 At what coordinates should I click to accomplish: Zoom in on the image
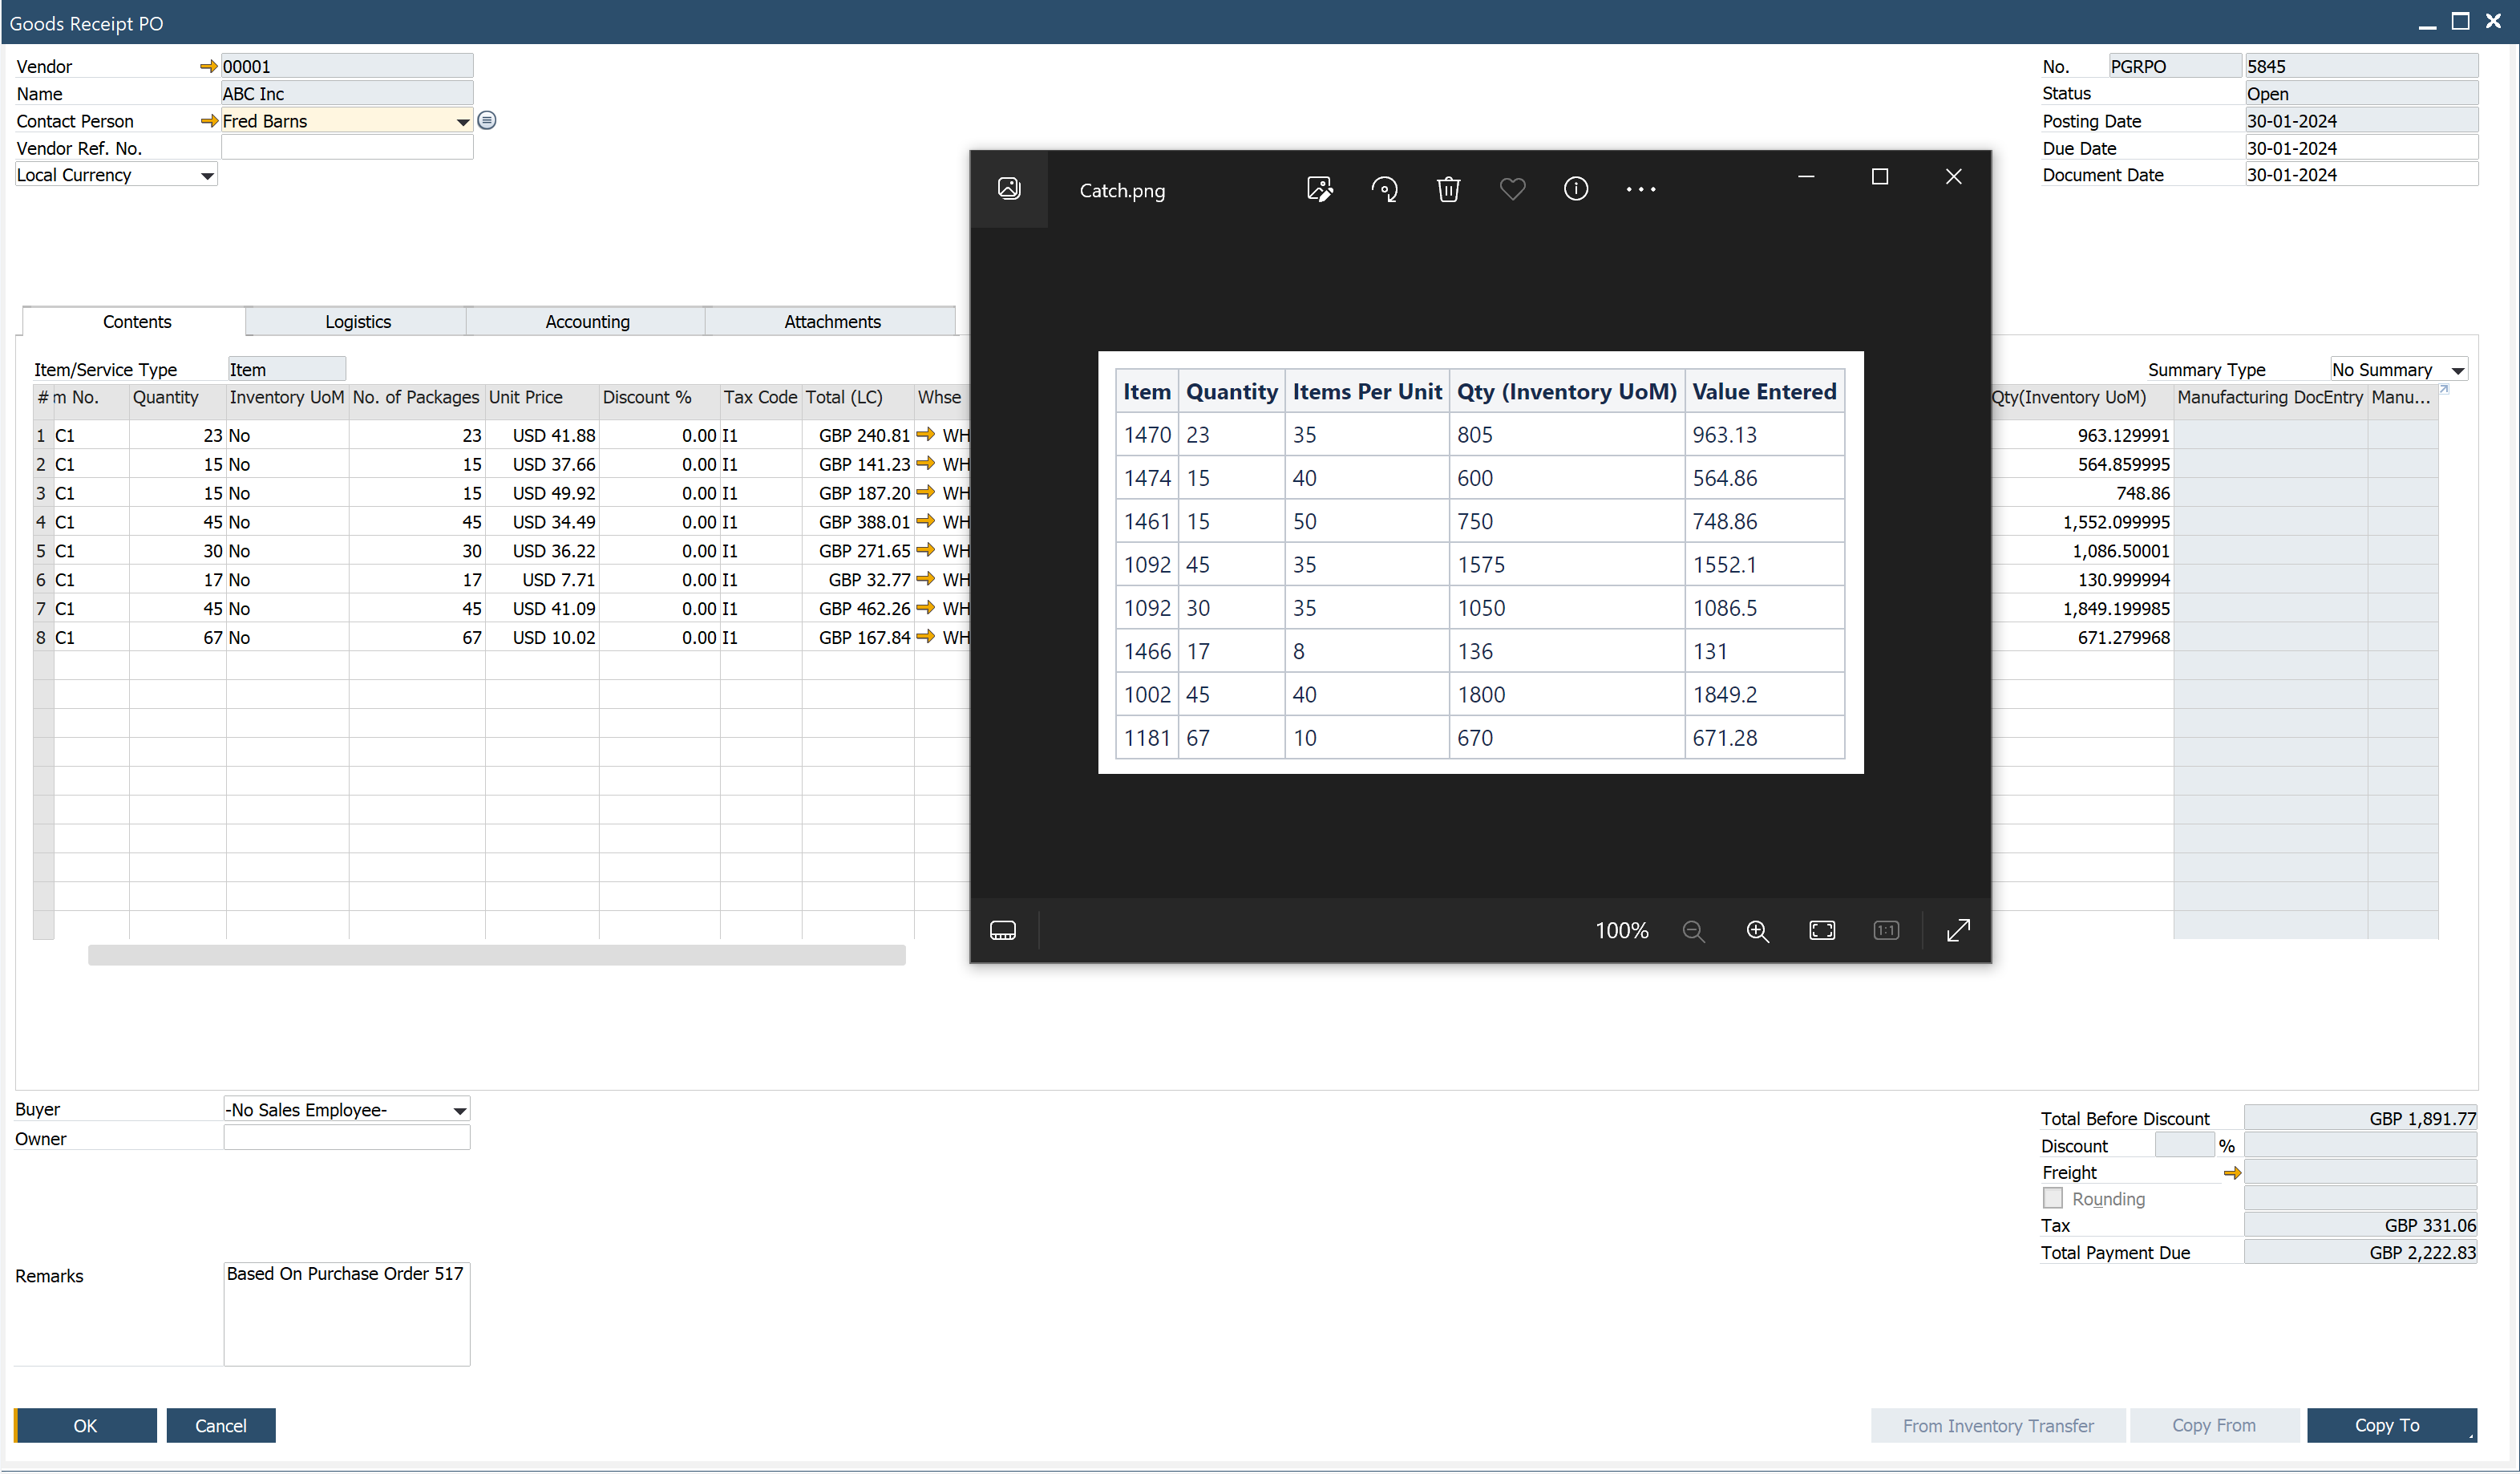pos(1758,930)
